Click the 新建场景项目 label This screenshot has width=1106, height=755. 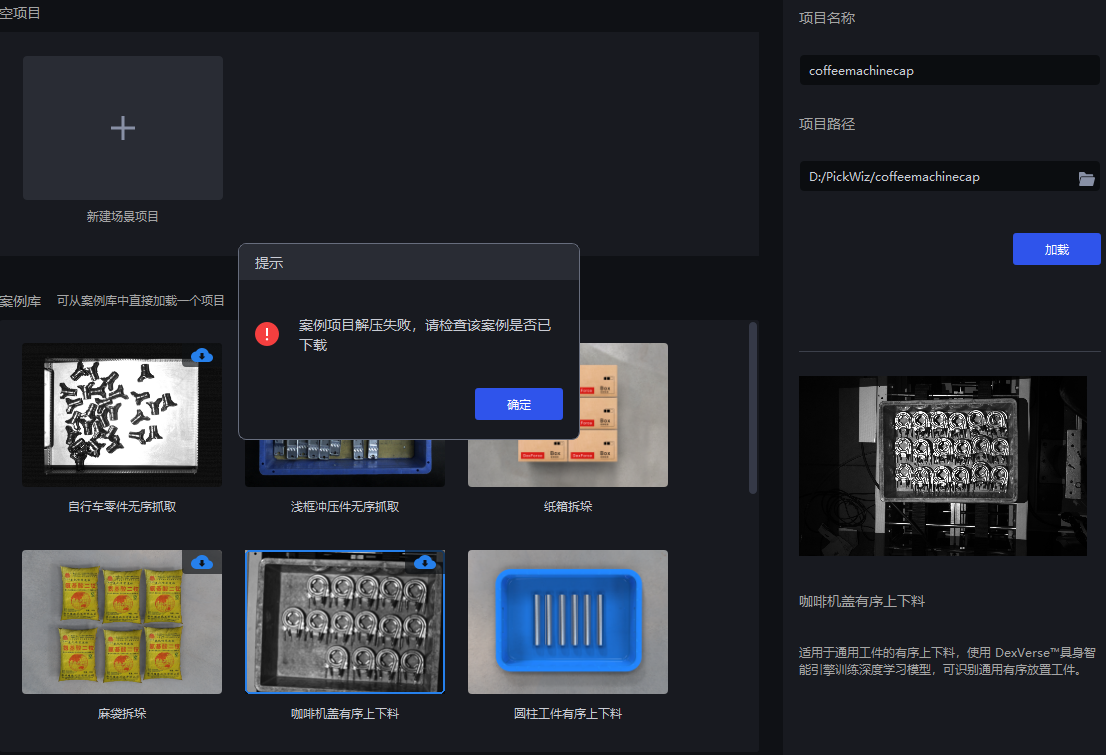tap(122, 215)
